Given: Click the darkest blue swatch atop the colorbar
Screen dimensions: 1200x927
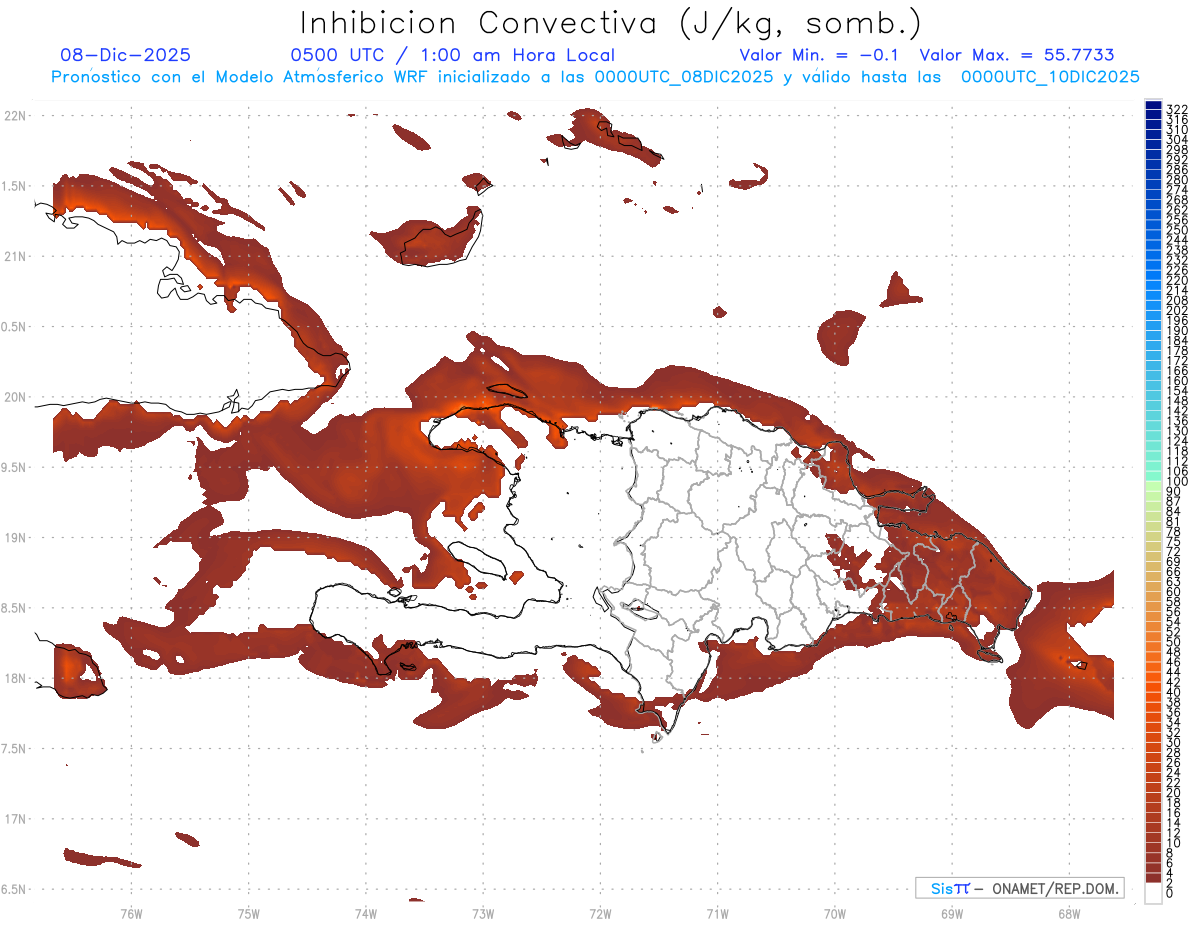Looking at the screenshot, I should (x=1153, y=105).
